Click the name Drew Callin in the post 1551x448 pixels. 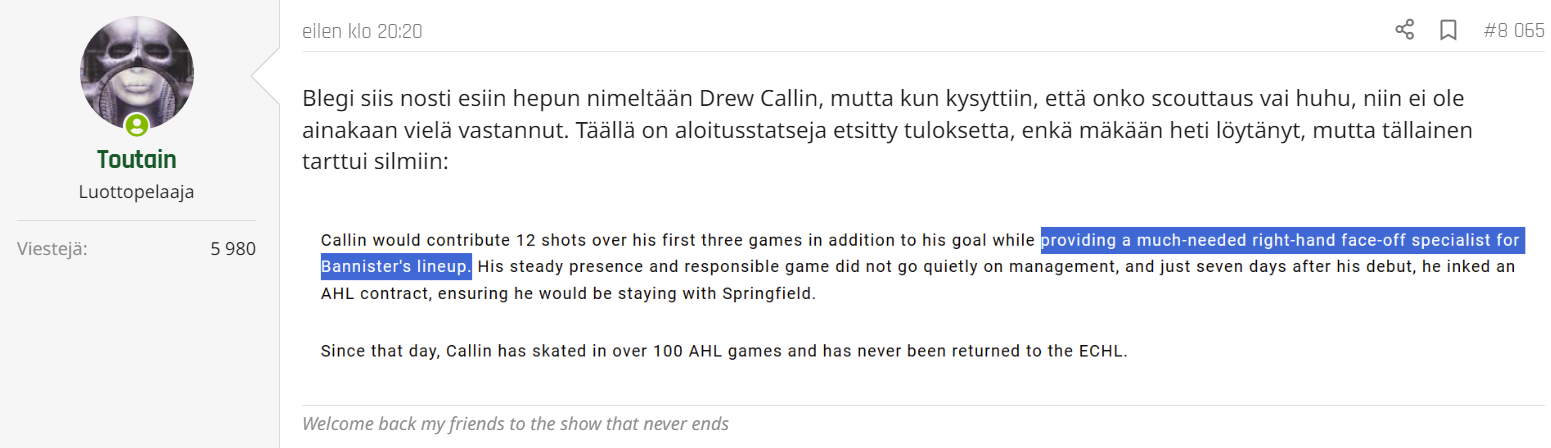[693, 99]
